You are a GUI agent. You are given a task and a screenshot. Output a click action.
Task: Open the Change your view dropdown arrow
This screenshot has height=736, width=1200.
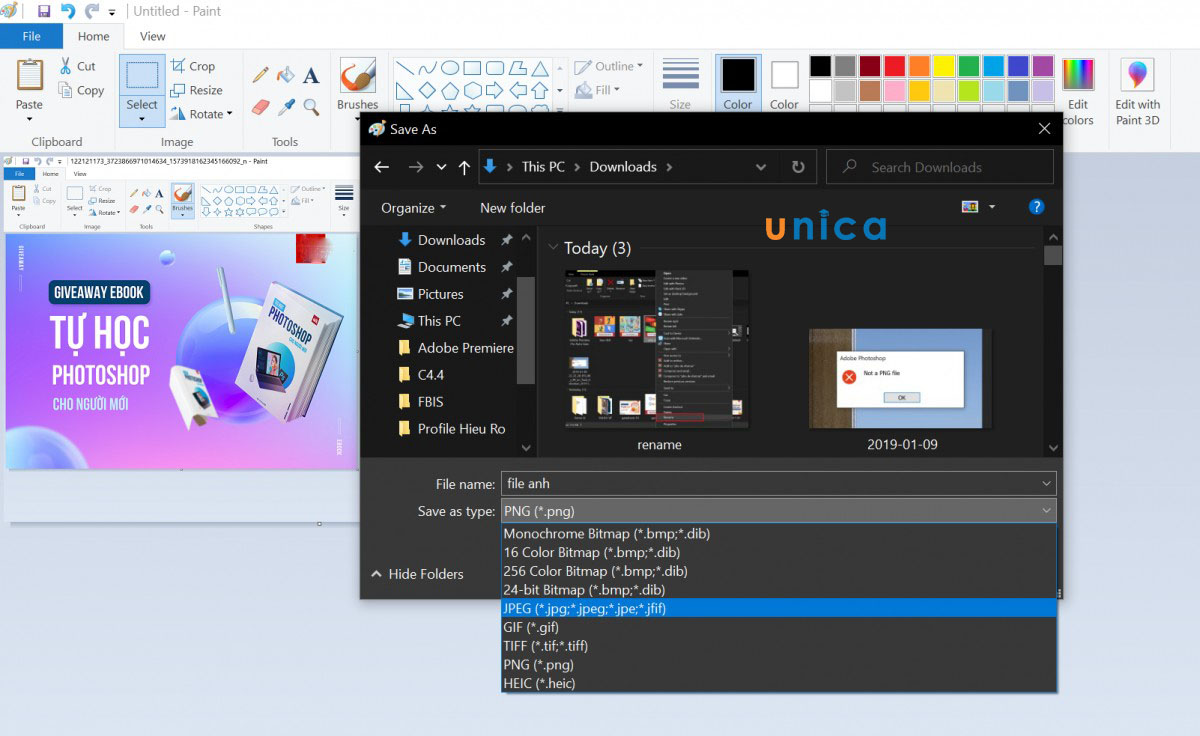992,207
